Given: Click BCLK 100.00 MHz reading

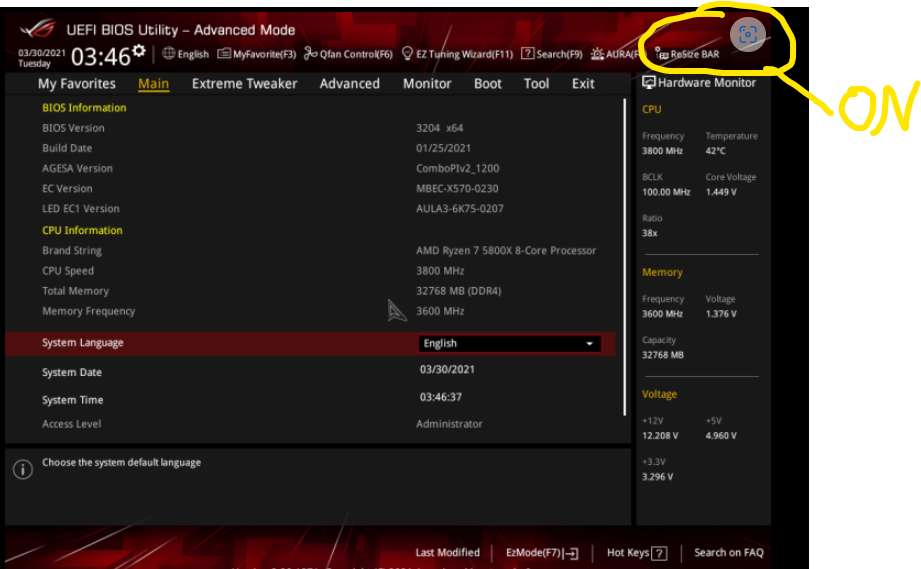Looking at the screenshot, I should 666,192.
